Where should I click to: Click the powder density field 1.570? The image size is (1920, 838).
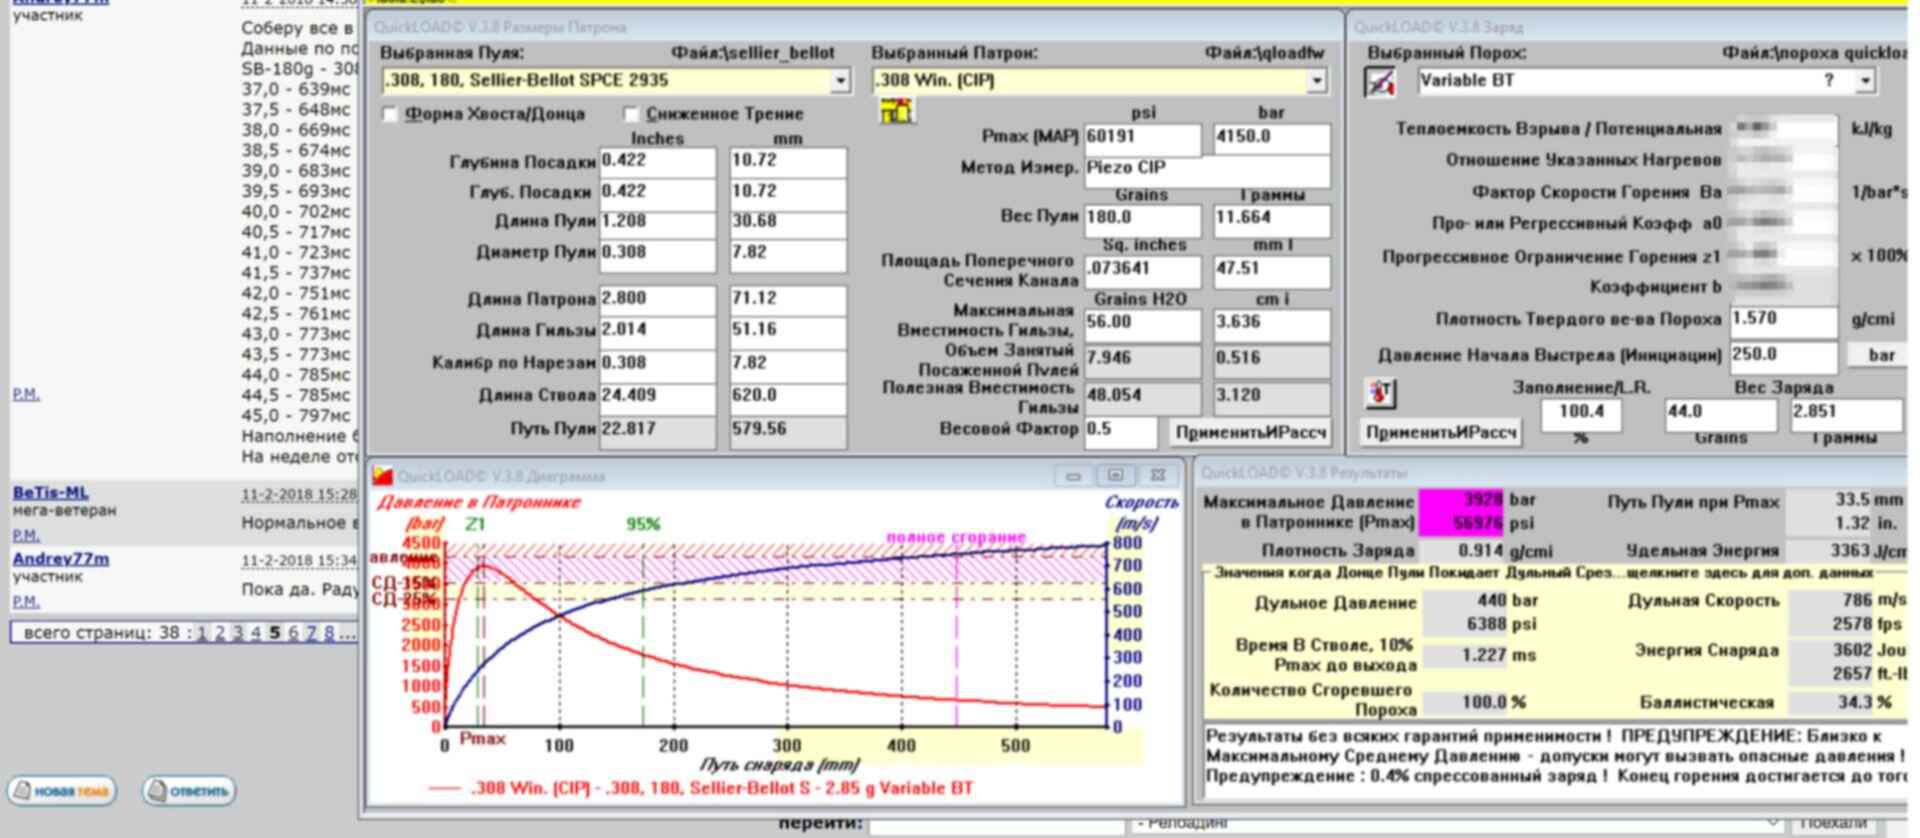[1783, 320]
